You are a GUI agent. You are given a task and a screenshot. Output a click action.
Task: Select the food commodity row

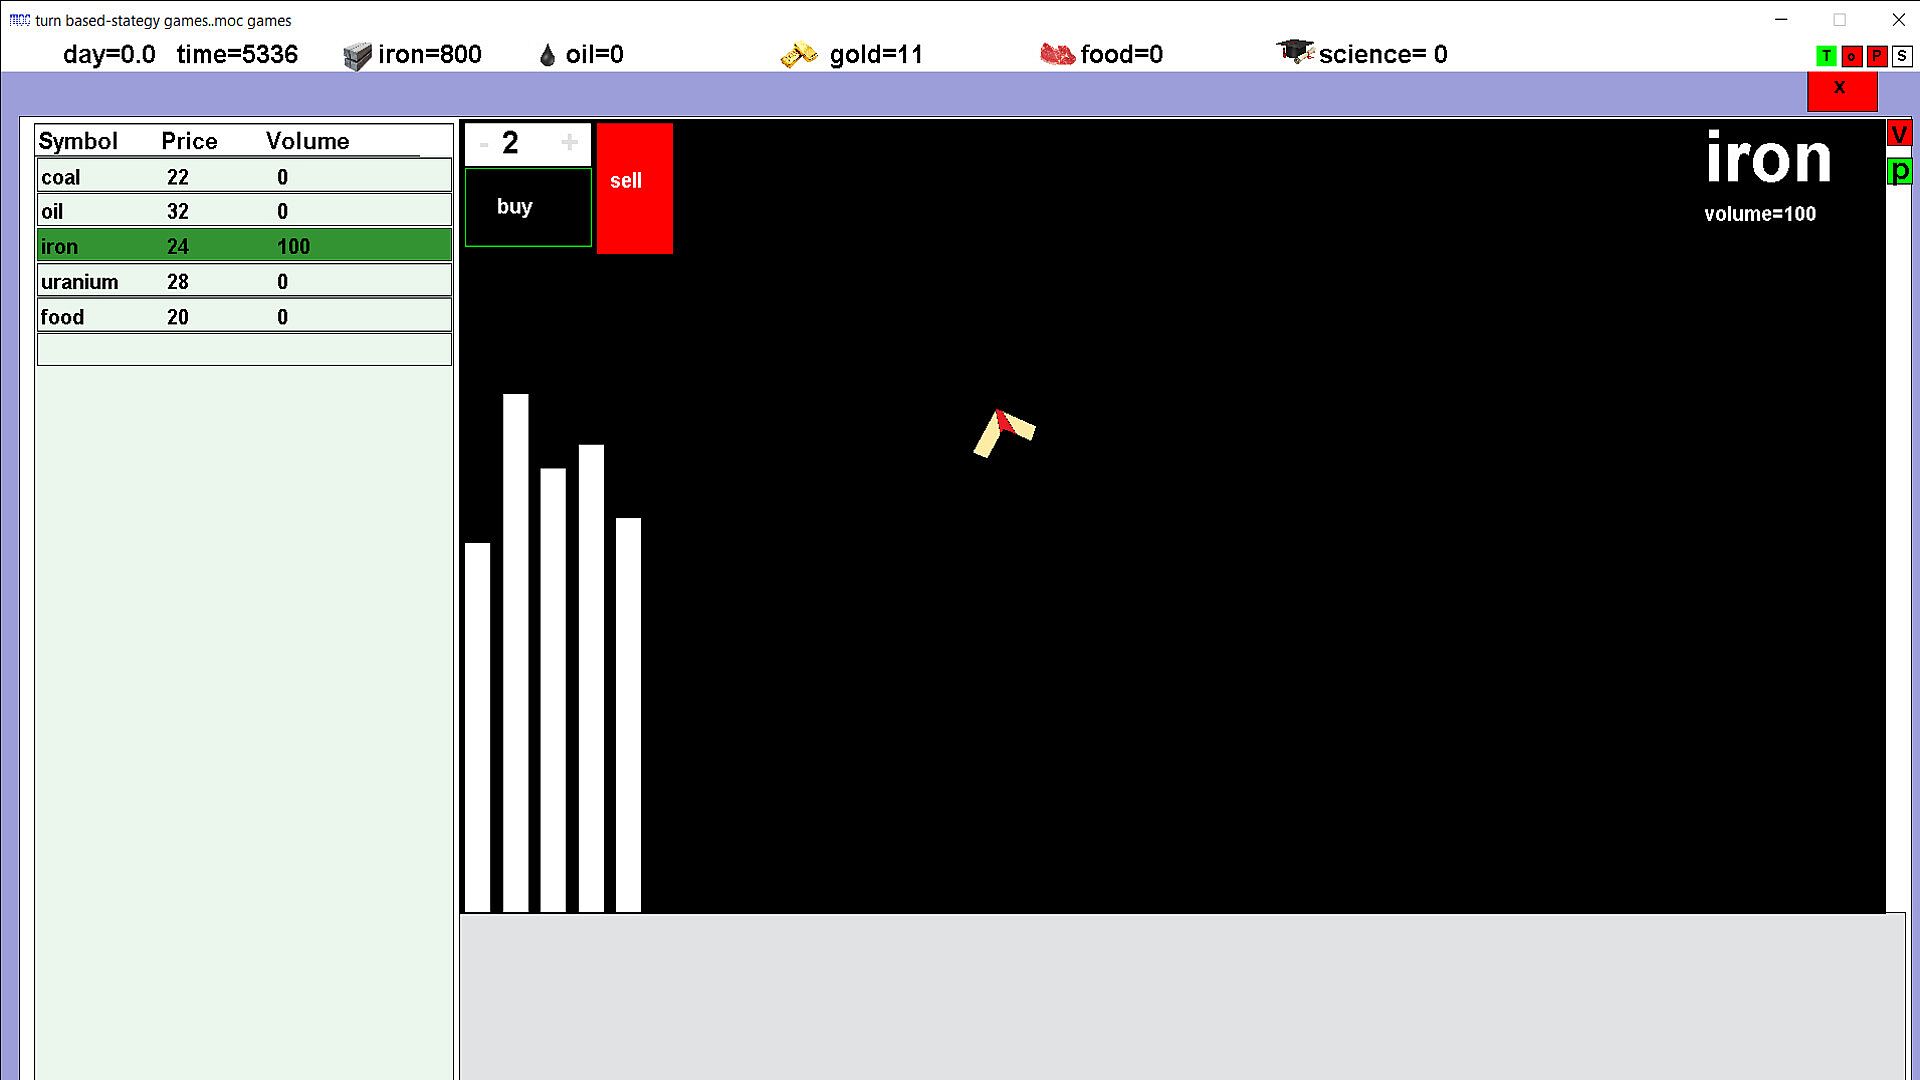point(244,317)
